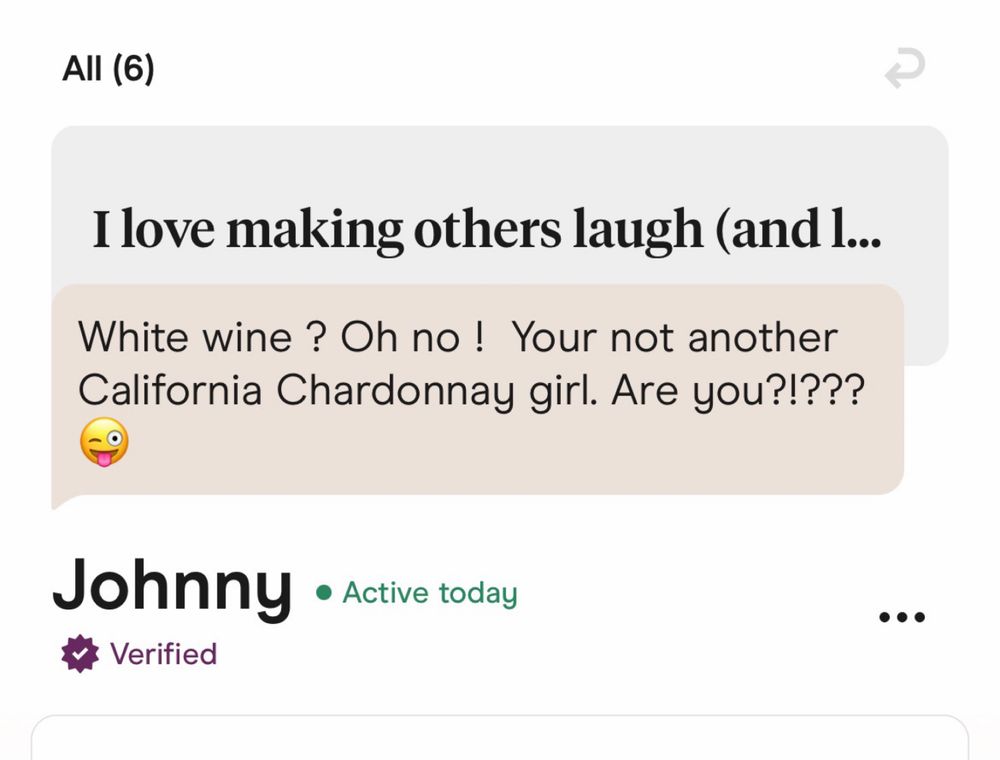Click the Active today status label

point(430,594)
